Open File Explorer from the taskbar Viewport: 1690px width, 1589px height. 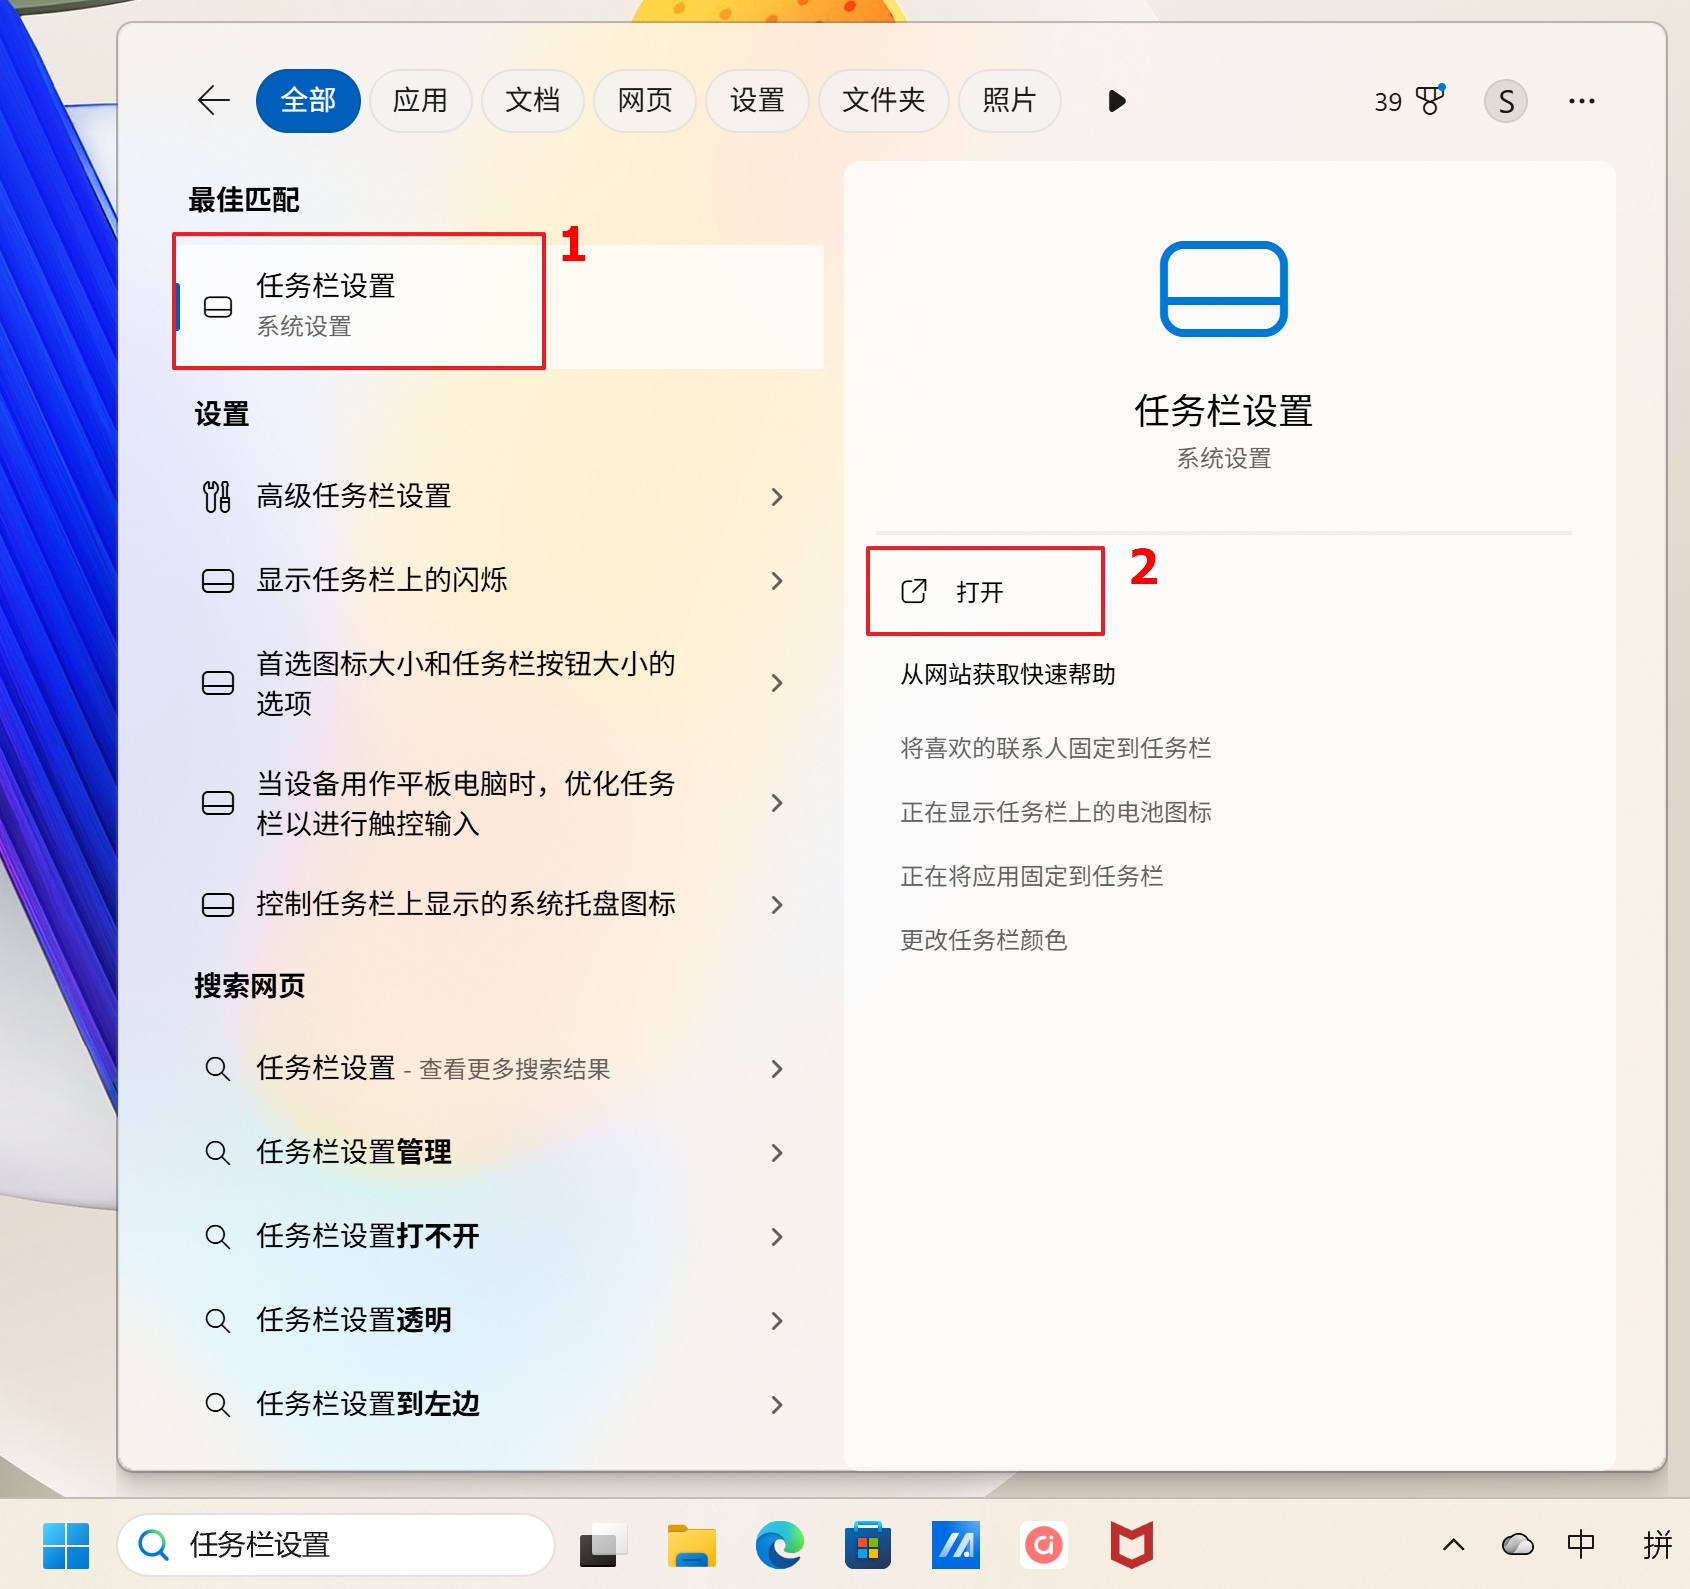(x=692, y=1545)
